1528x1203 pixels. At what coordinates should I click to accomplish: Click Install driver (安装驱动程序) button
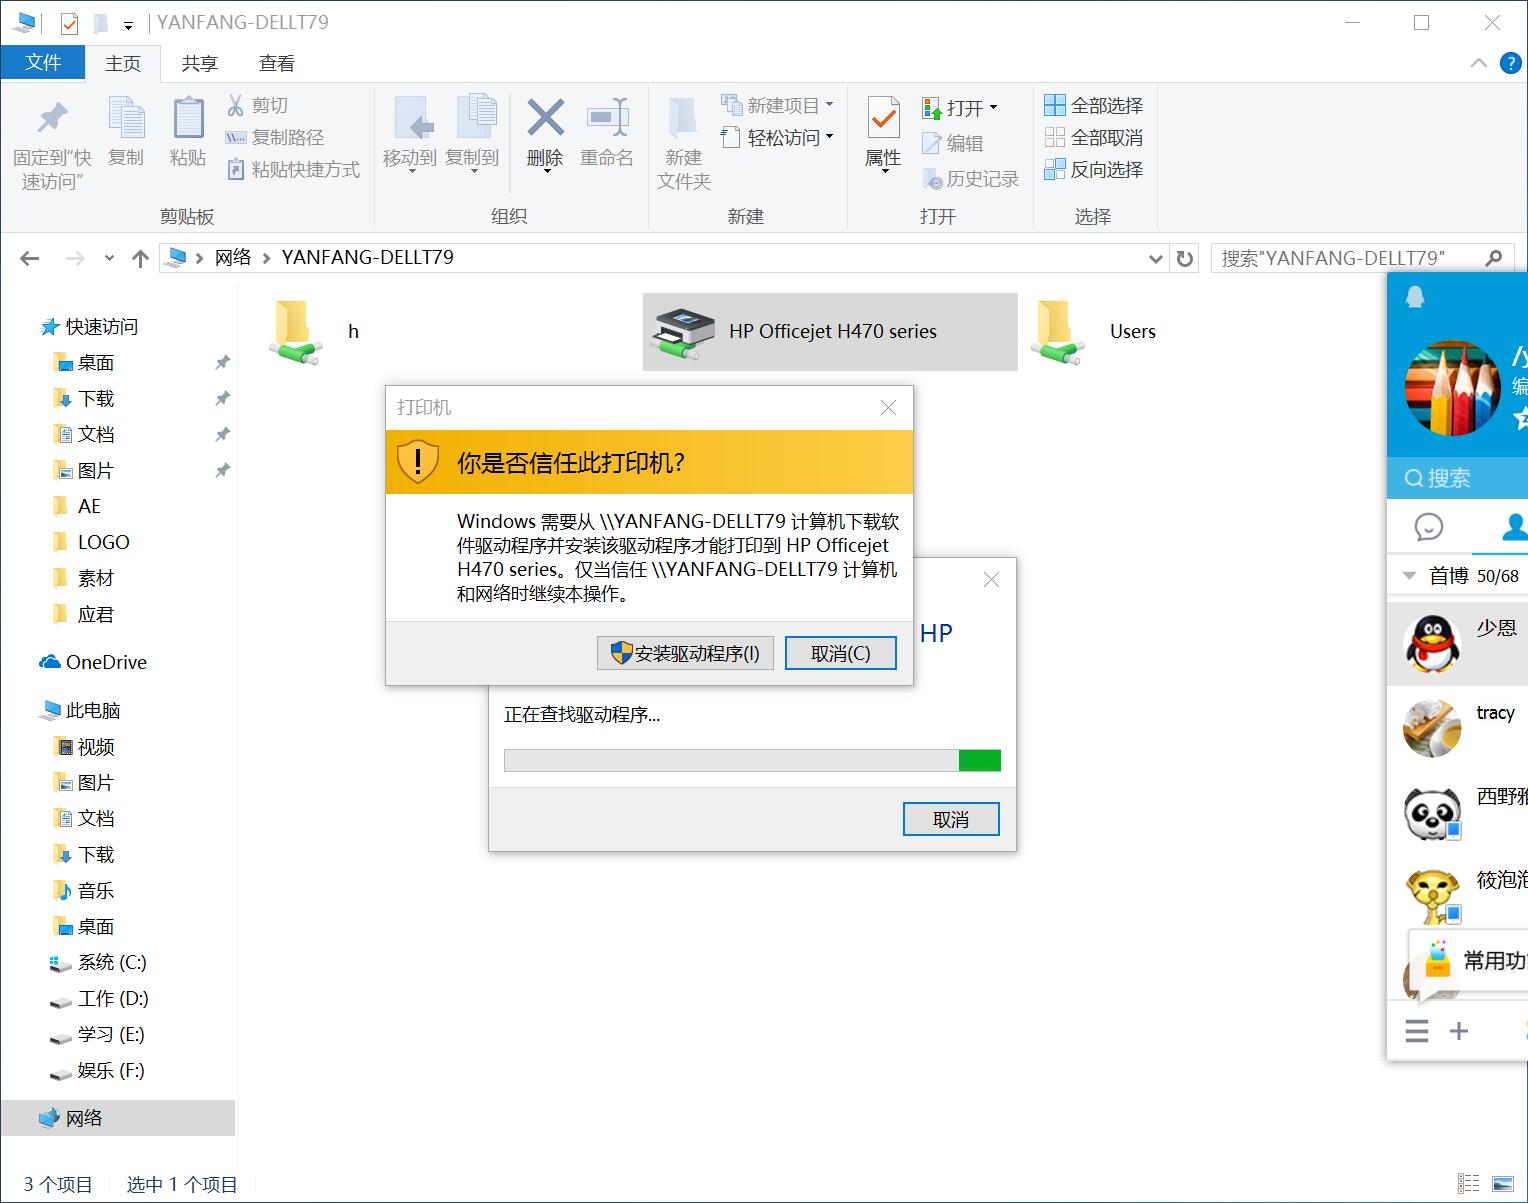tap(685, 653)
